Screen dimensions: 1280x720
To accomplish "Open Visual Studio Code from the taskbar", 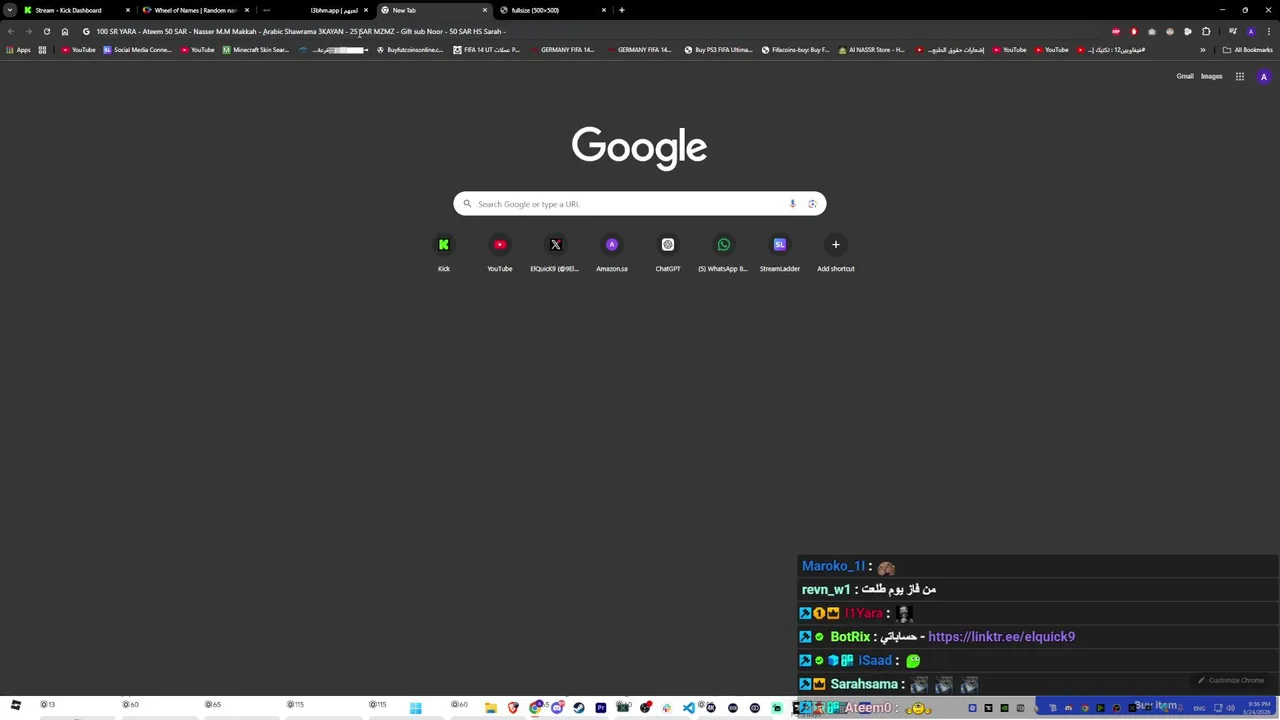I will pyautogui.click(x=689, y=708).
